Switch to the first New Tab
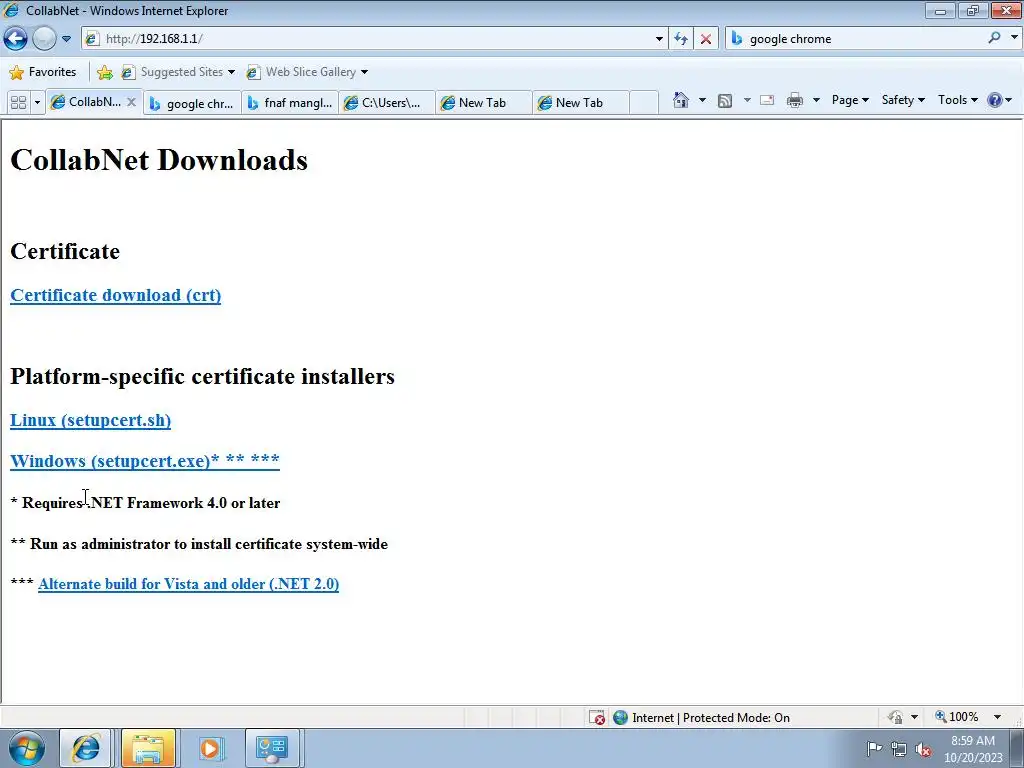Screen dimensions: 1024x768 tap(483, 103)
